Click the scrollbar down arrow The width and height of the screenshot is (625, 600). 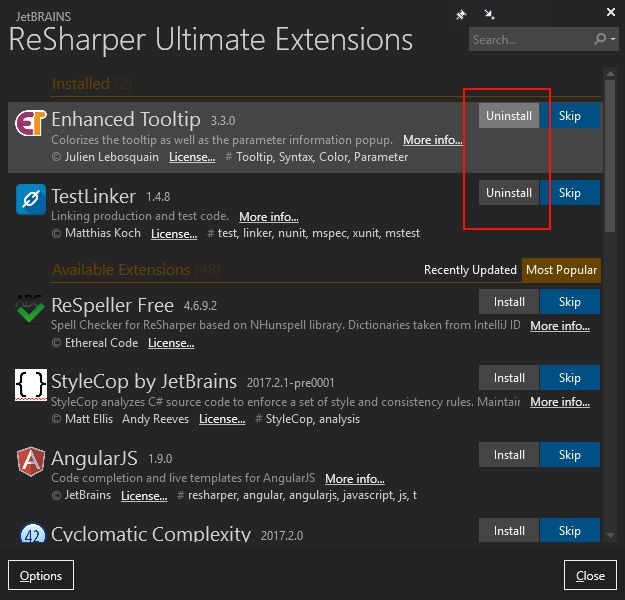point(610,535)
